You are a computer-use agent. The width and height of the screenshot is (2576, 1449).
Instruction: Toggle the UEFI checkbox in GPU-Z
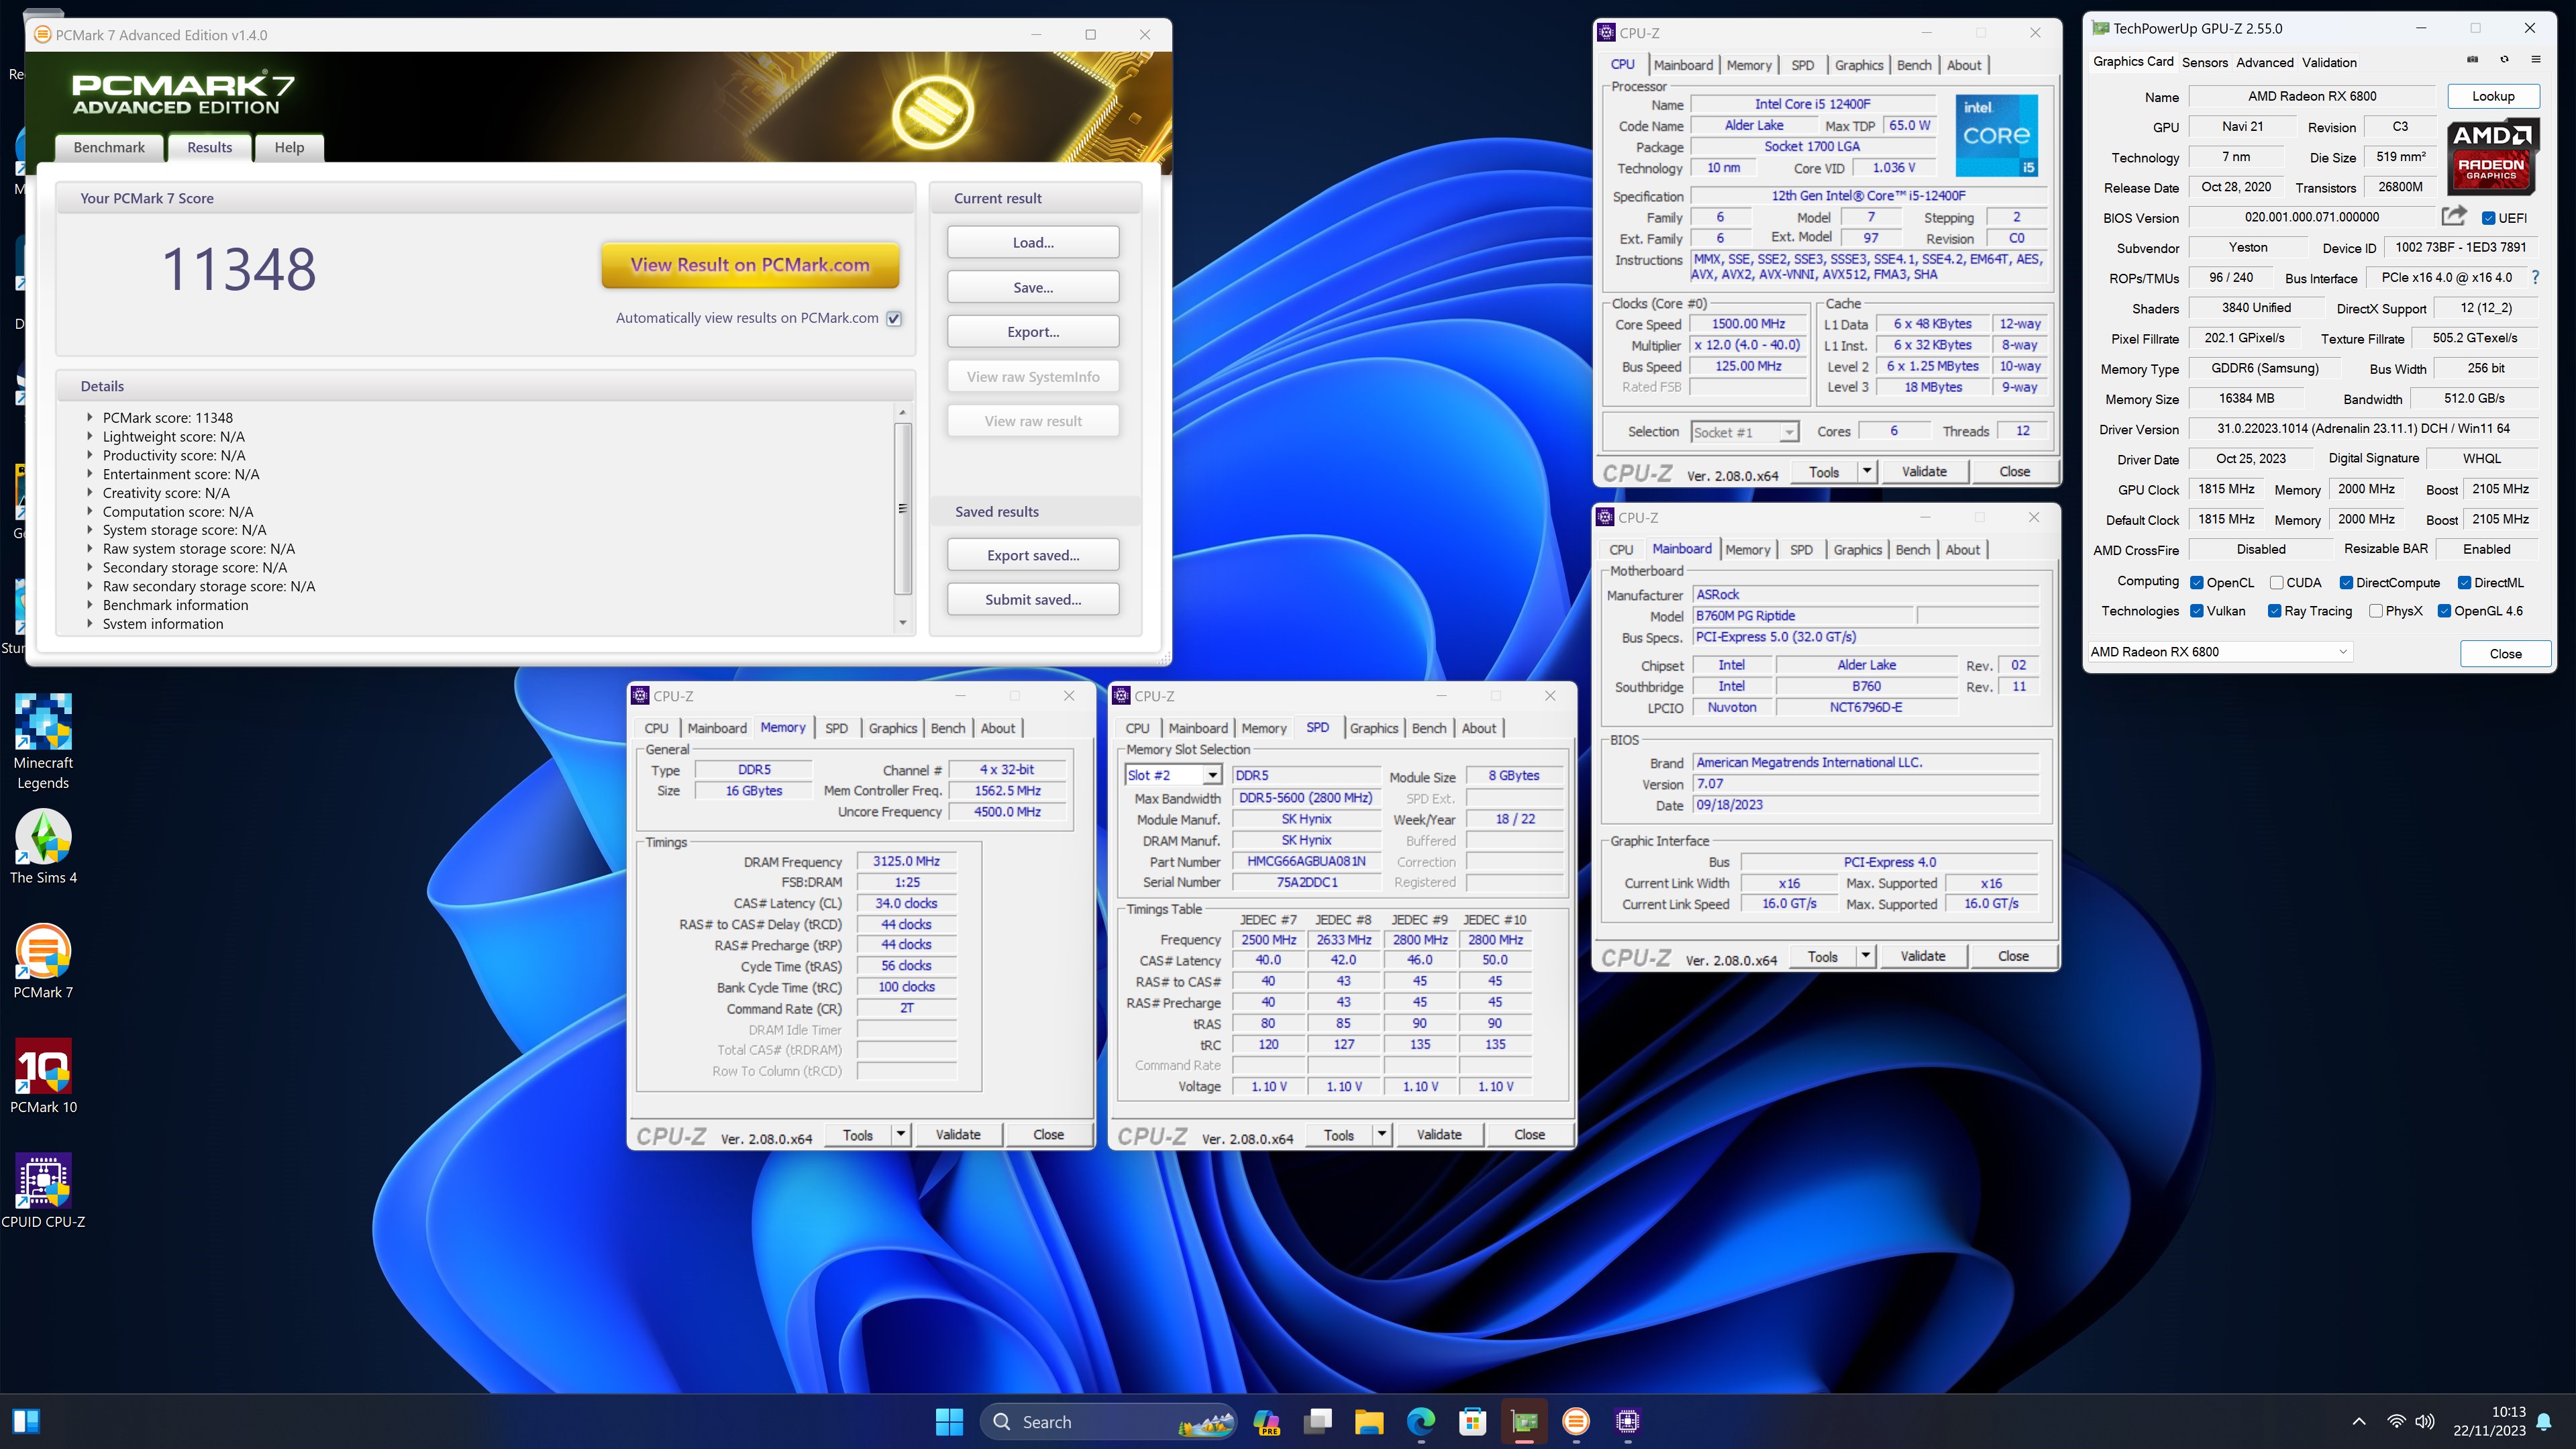2489,218
